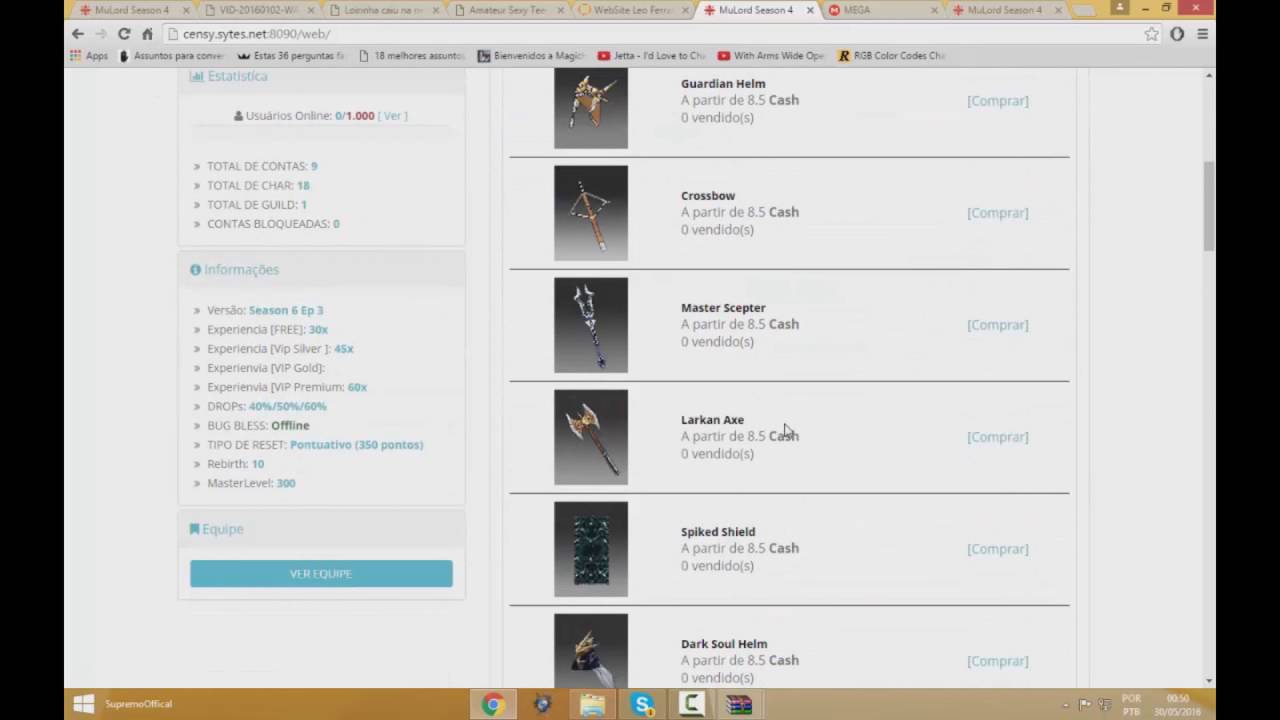This screenshot has height=720, width=1280.
Task: Click Comprar for Crossbow
Action: pos(997,213)
